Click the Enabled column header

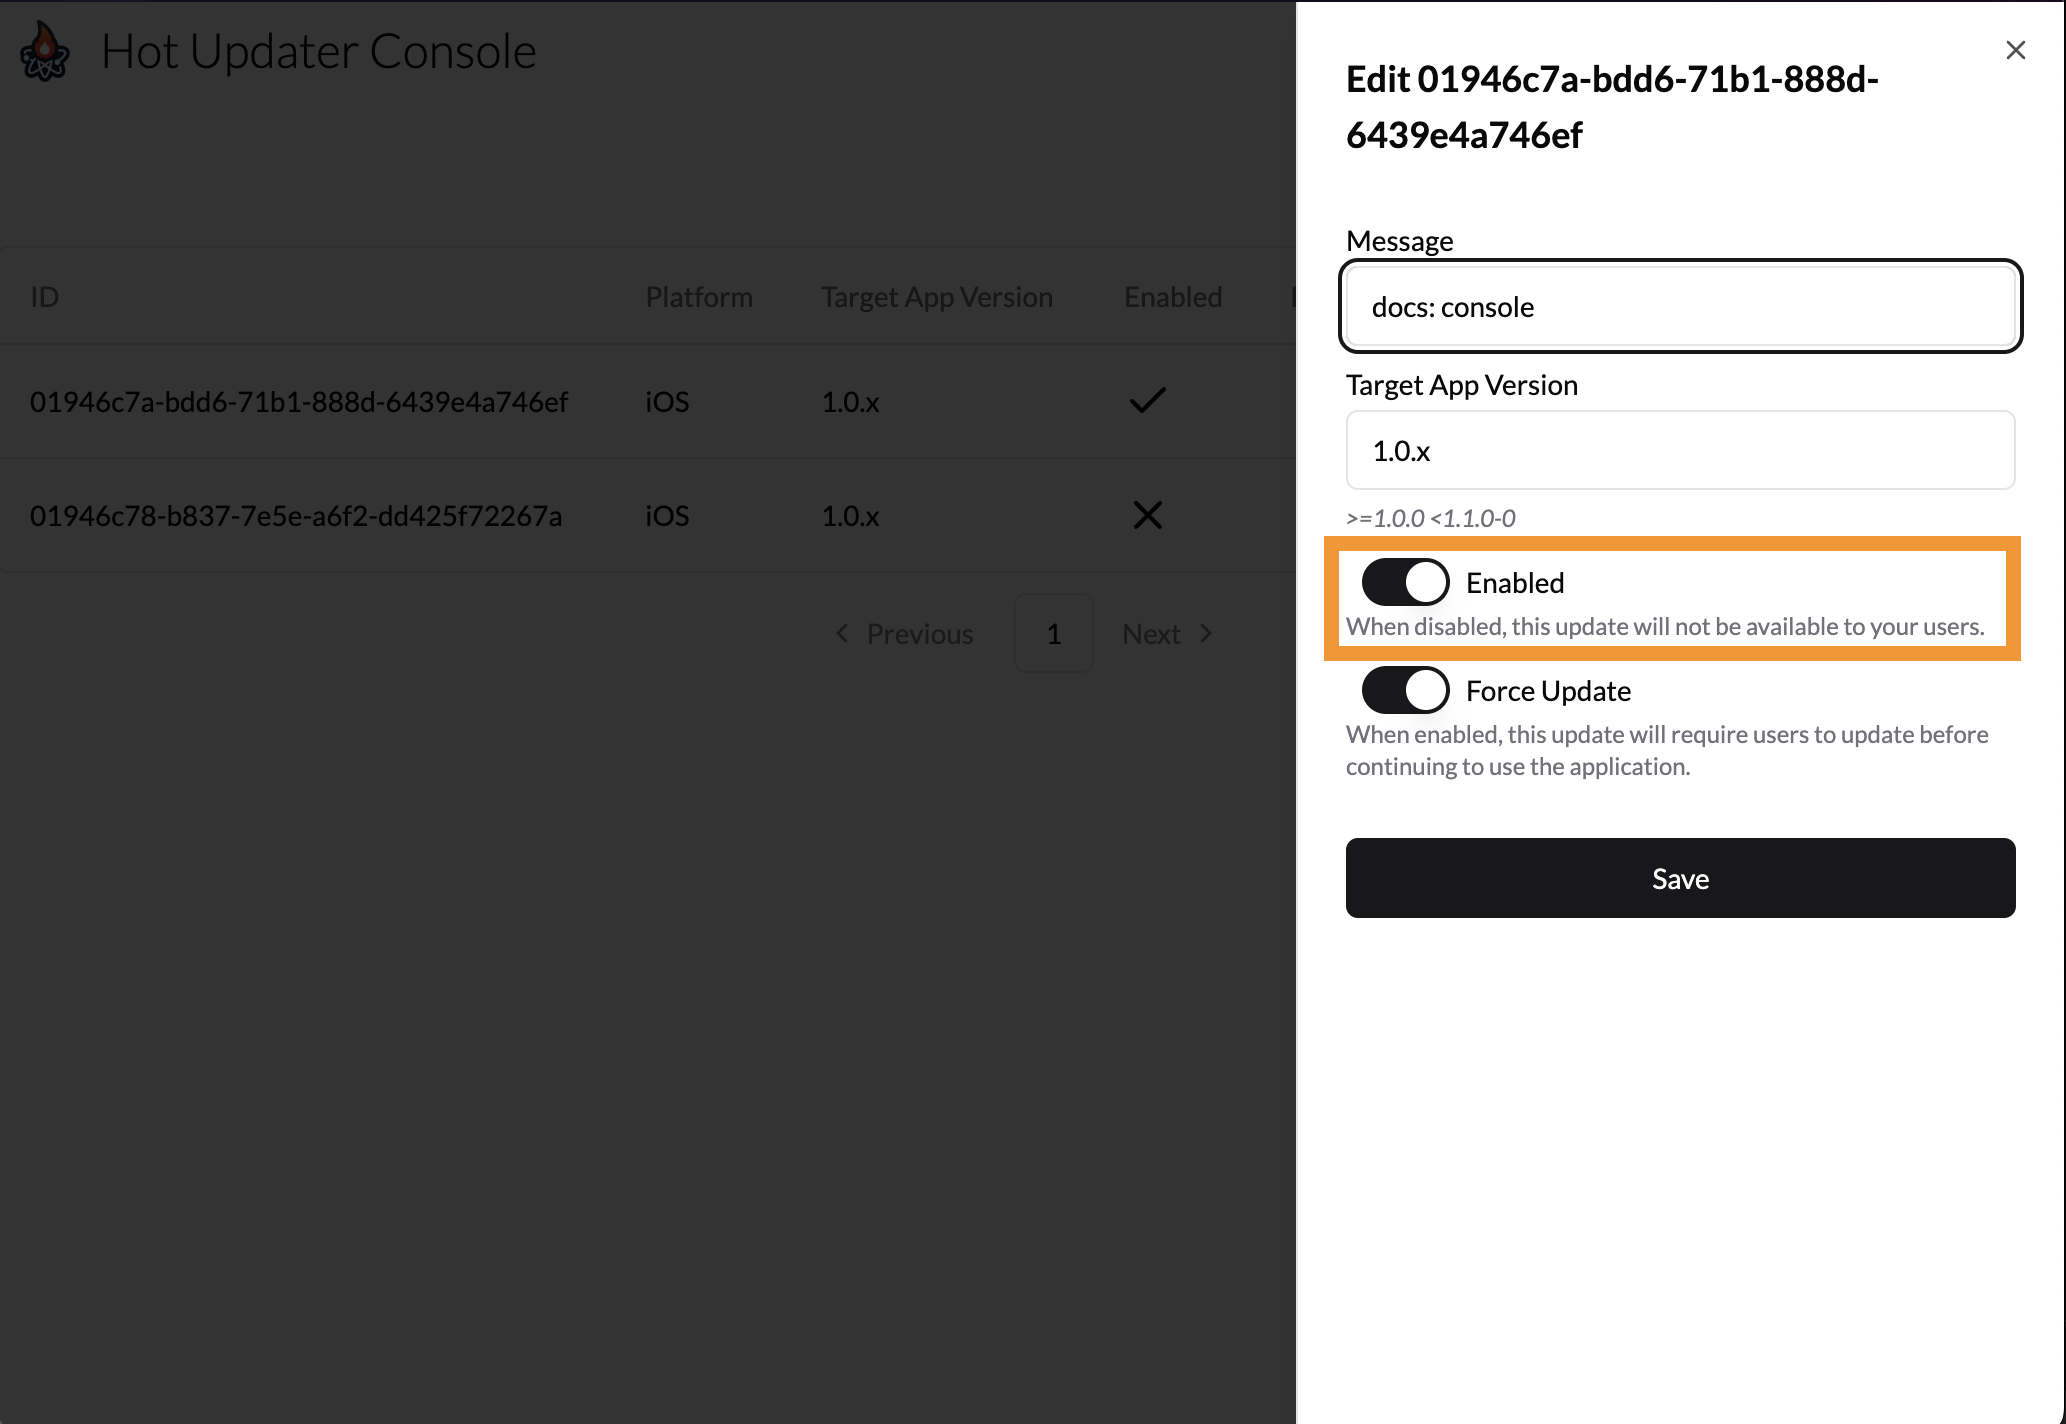[x=1172, y=297]
